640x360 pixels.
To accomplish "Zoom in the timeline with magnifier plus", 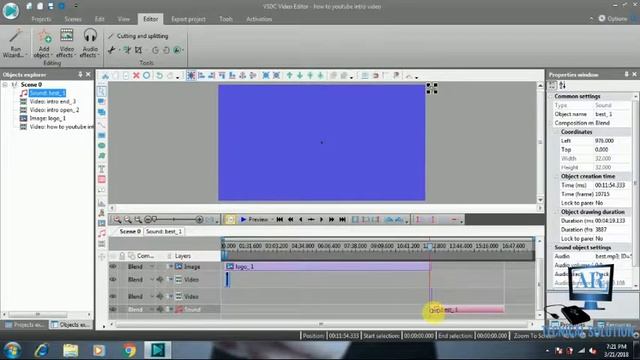I will pos(117,220).
